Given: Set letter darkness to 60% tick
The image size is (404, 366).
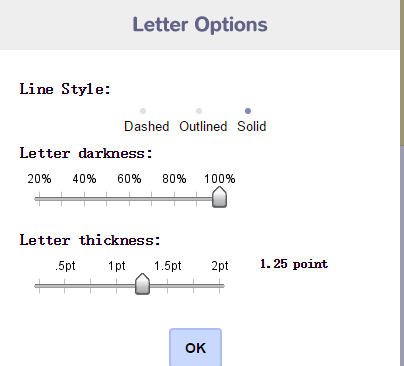Looking at the screenshot, I should coord(129,199).
